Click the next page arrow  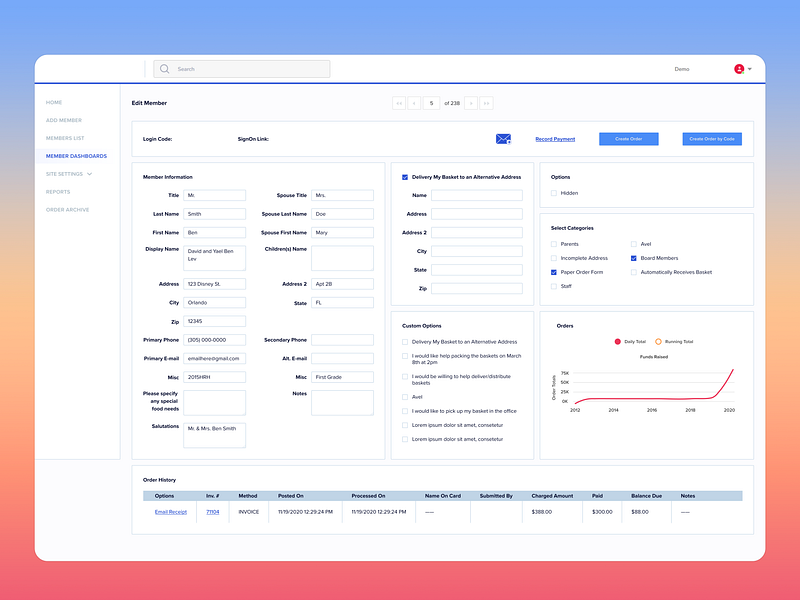tap(471, 103)
